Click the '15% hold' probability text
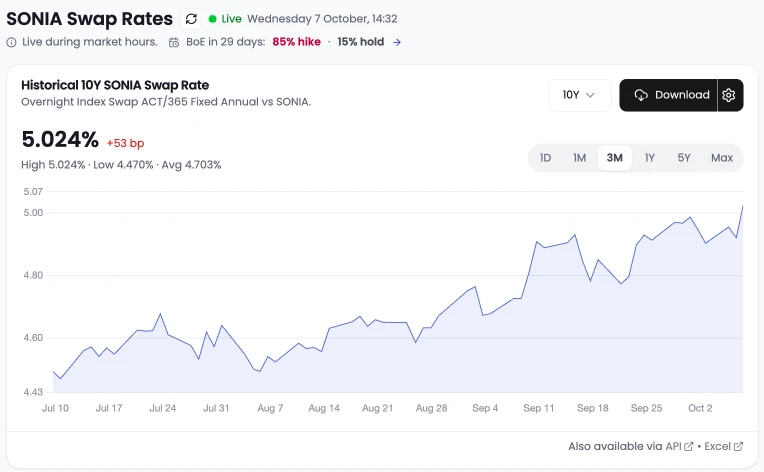 pyautogui.click(x=361, y=42)
